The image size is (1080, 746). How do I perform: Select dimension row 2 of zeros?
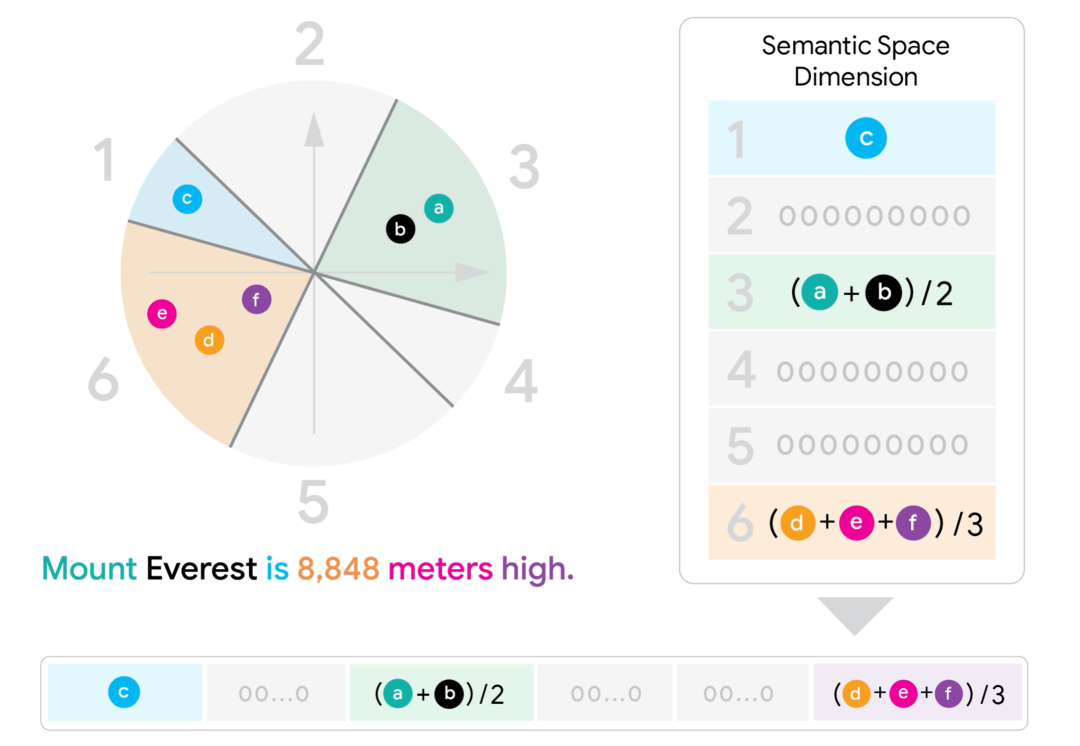pyautogui.click(x=852, y=215)
